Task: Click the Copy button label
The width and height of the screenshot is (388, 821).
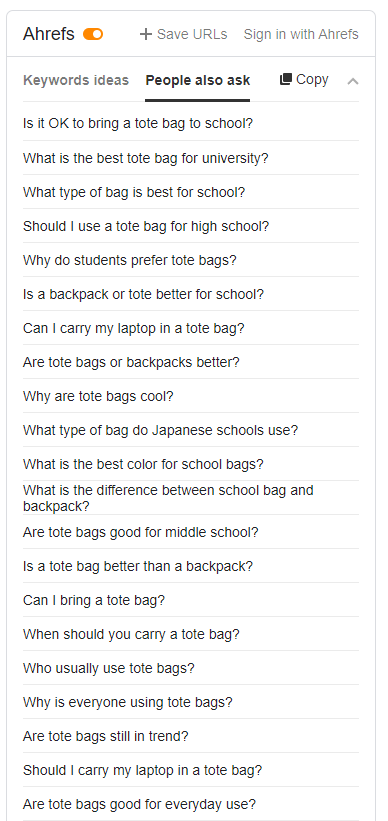Action: (x=312, y=79)
